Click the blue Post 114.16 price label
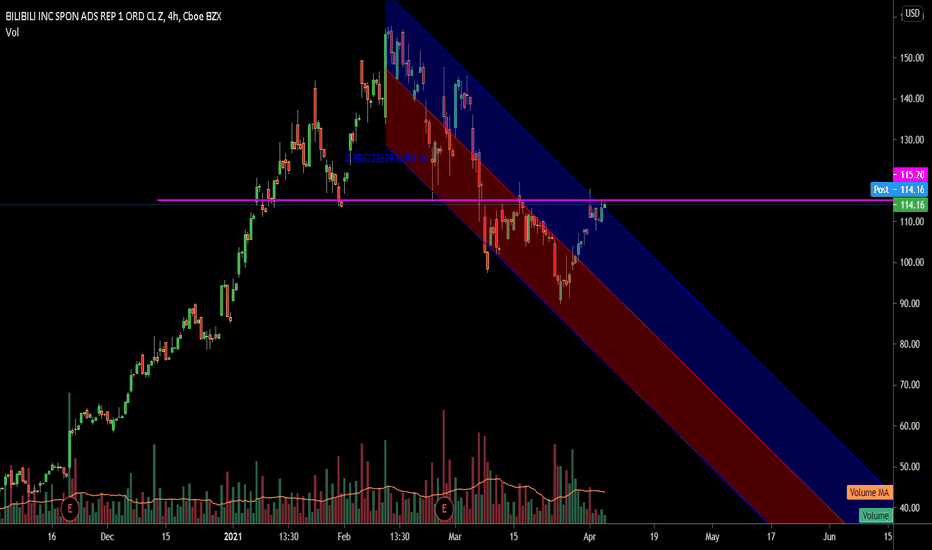Image resolution: width=932 pixels, height=550 pixels. click(899, 190)
